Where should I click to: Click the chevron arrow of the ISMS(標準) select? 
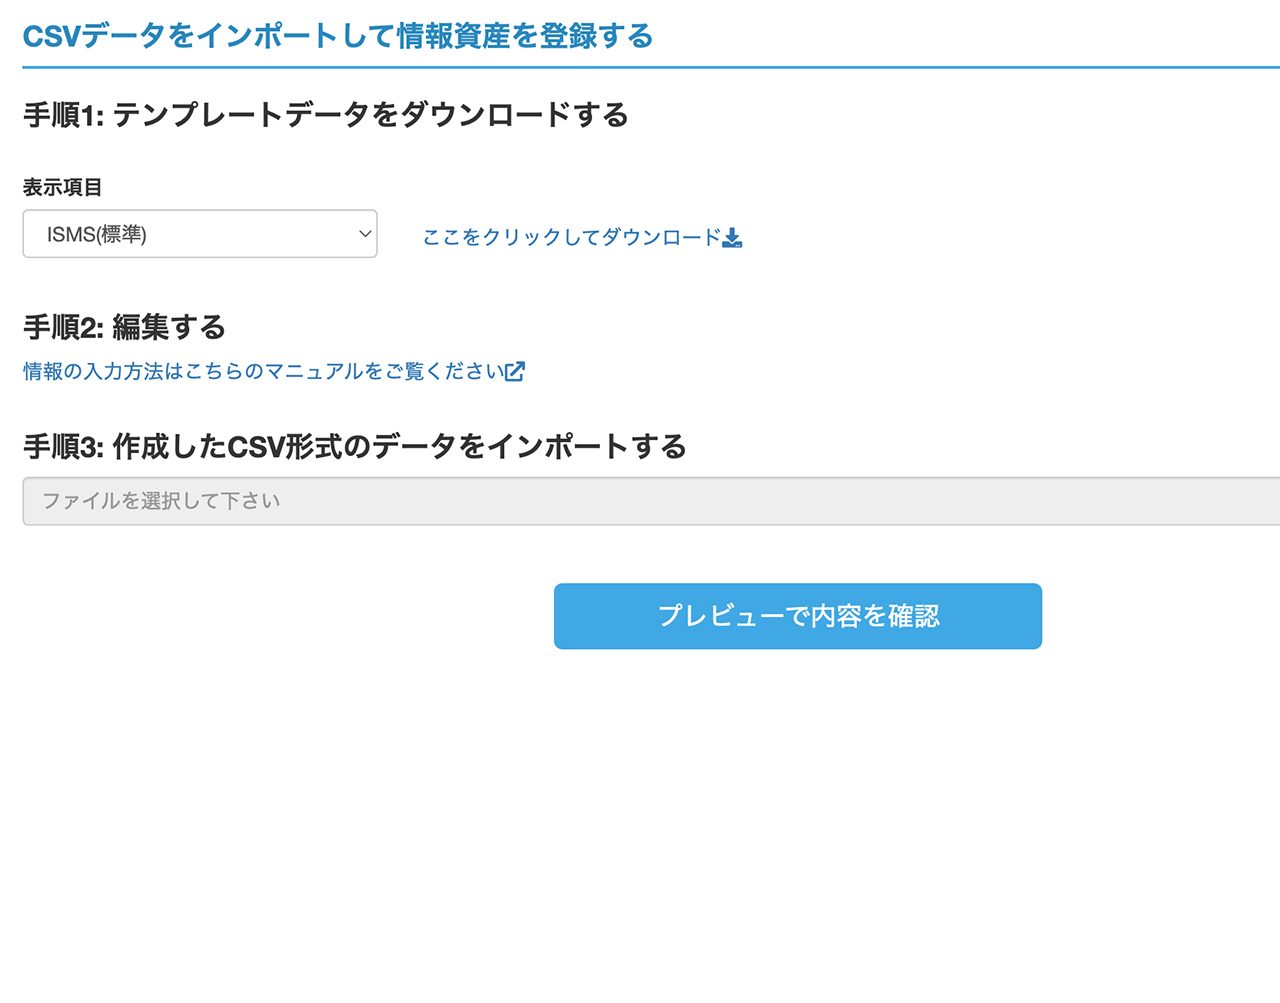(x=365, y=234)
